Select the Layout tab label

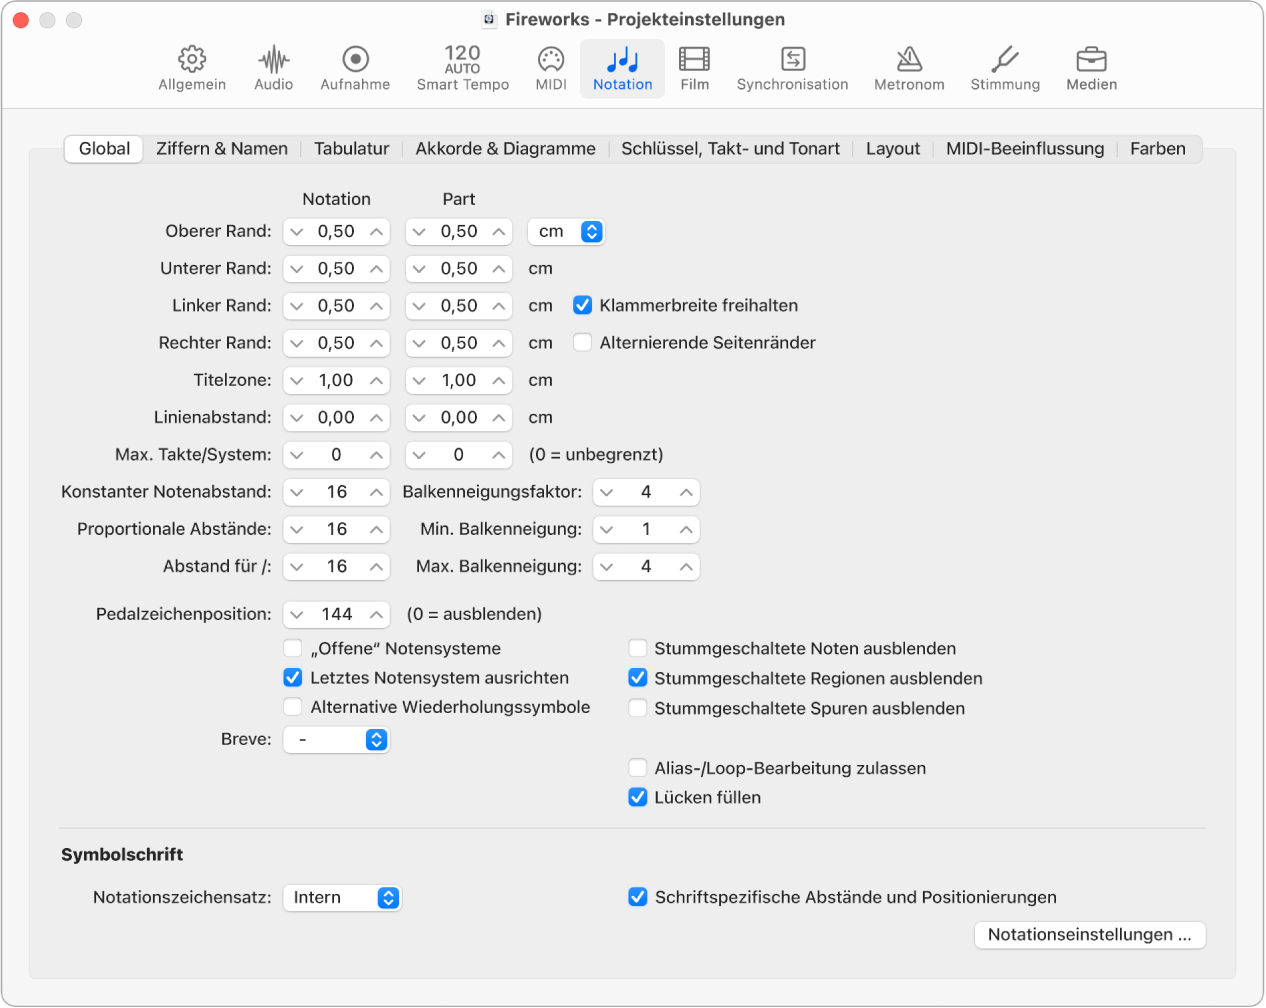click(891, 148)
